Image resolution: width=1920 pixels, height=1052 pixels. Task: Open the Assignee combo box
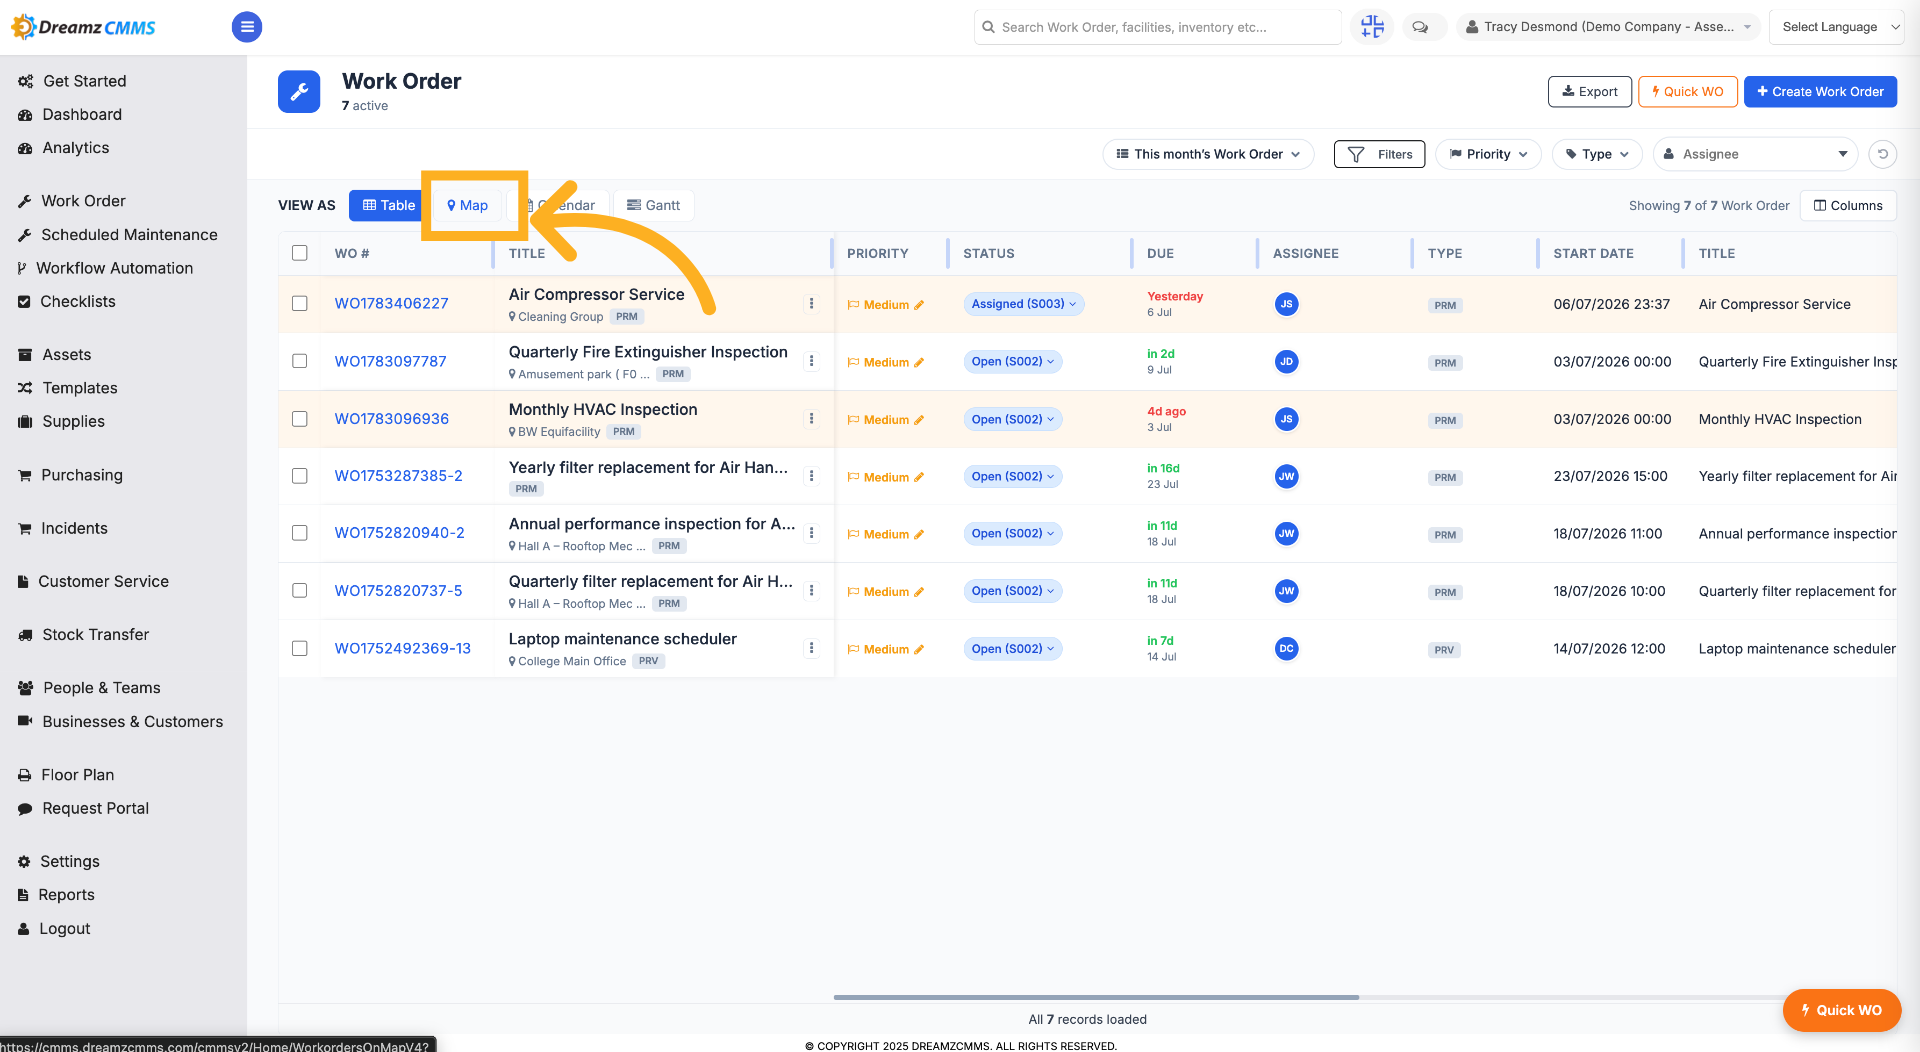(x=1755, y=154)
